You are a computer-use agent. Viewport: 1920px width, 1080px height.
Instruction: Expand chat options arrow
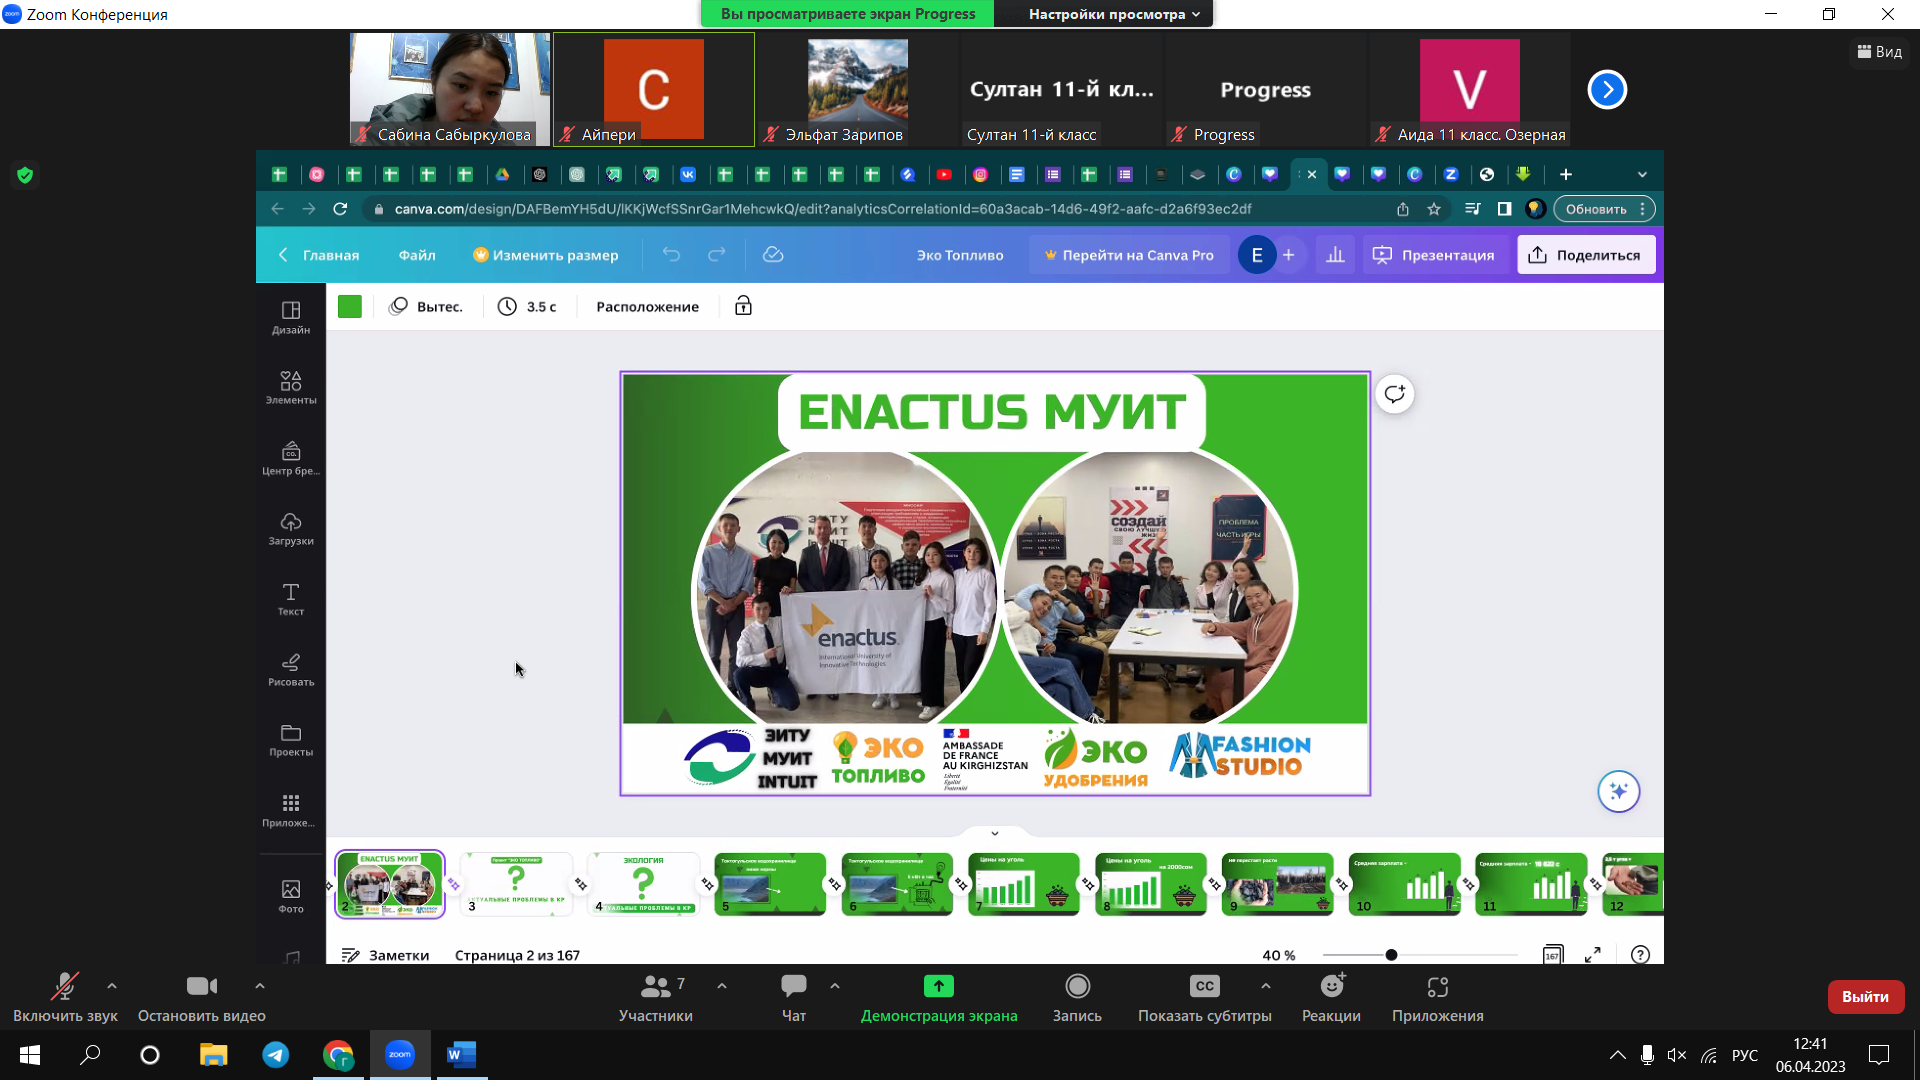[x=835, y=986]
